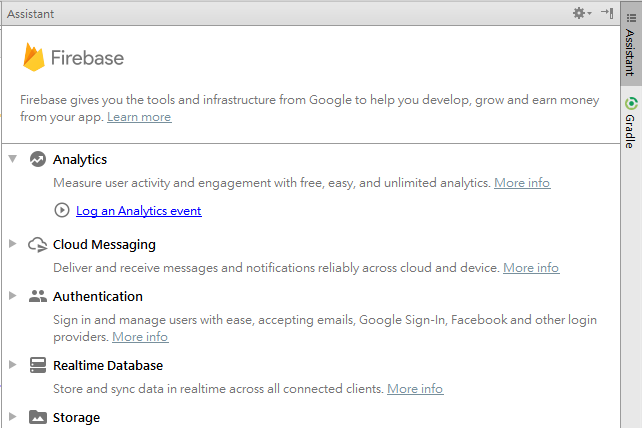Collapse the Analytics section

[12, 159]
